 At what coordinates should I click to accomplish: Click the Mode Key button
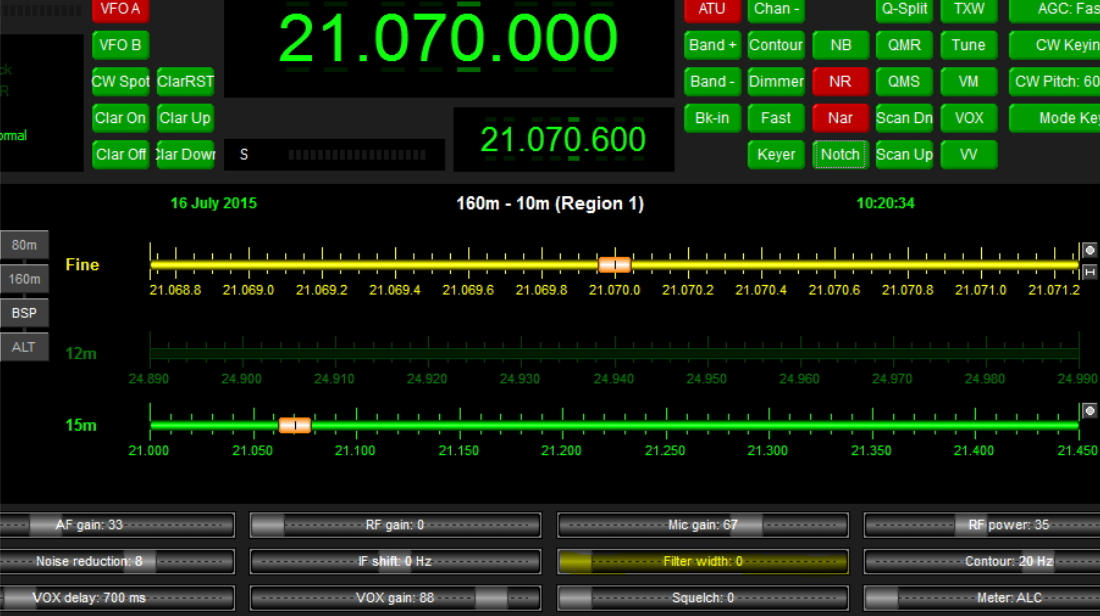point(1054,119)
